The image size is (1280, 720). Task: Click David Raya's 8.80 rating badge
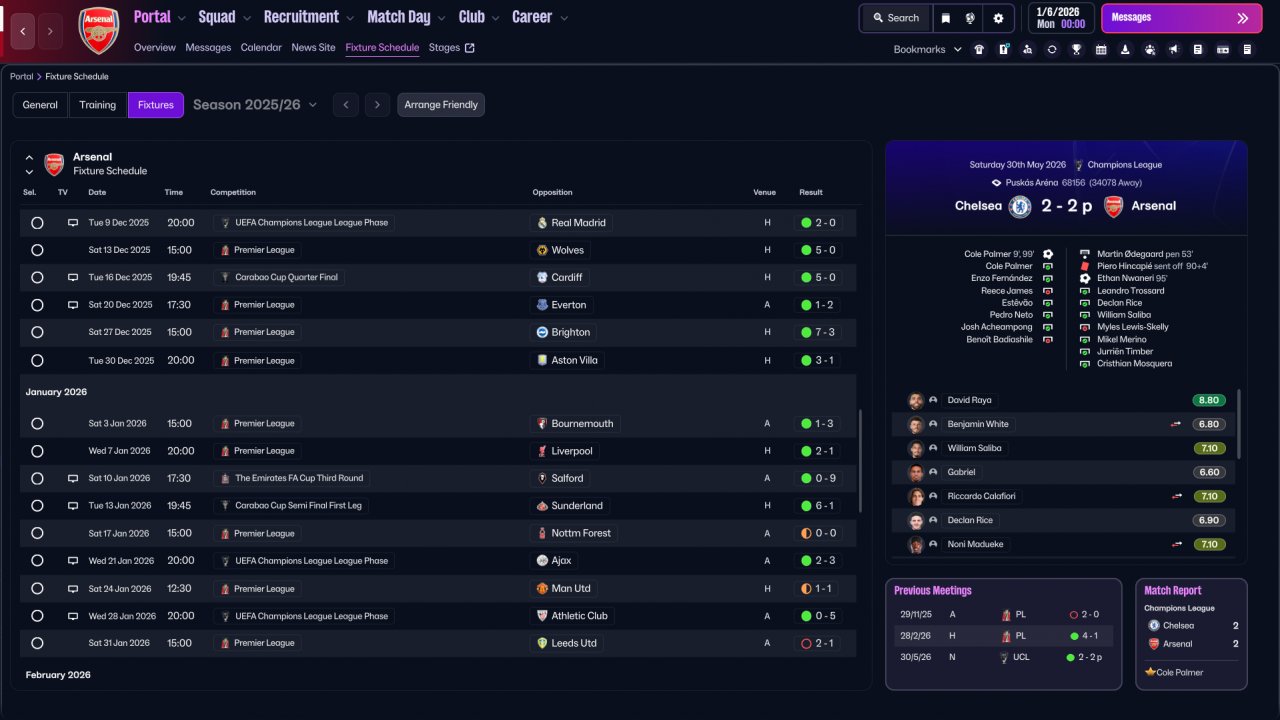(x=1209, y=400)
